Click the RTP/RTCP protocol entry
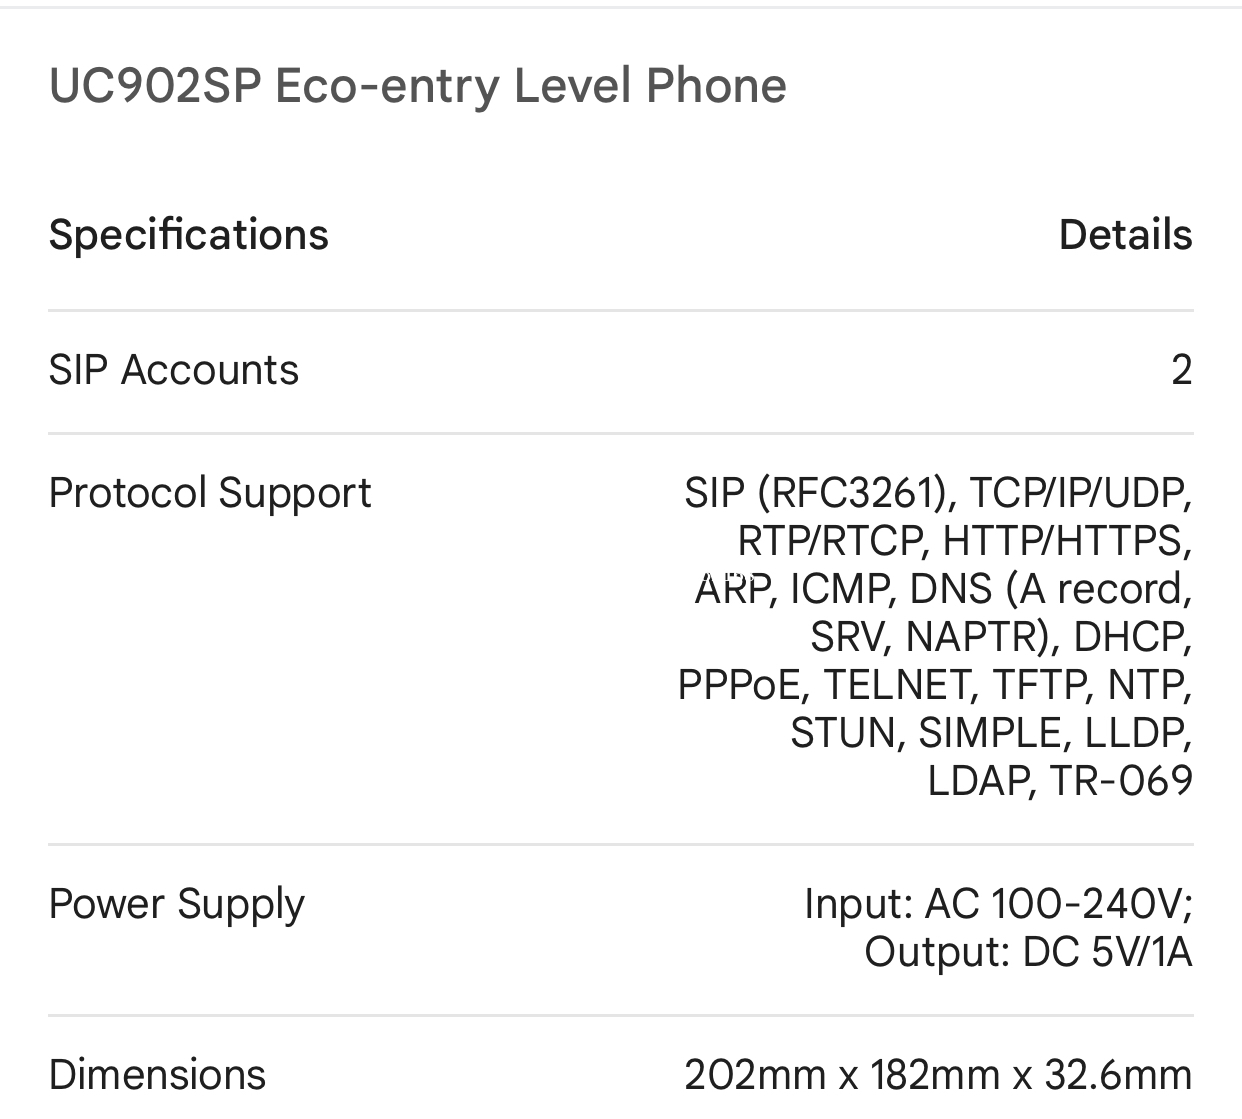Image resolution: width=1242 pixels, height=1119 pixels. (x=830, y=541)
